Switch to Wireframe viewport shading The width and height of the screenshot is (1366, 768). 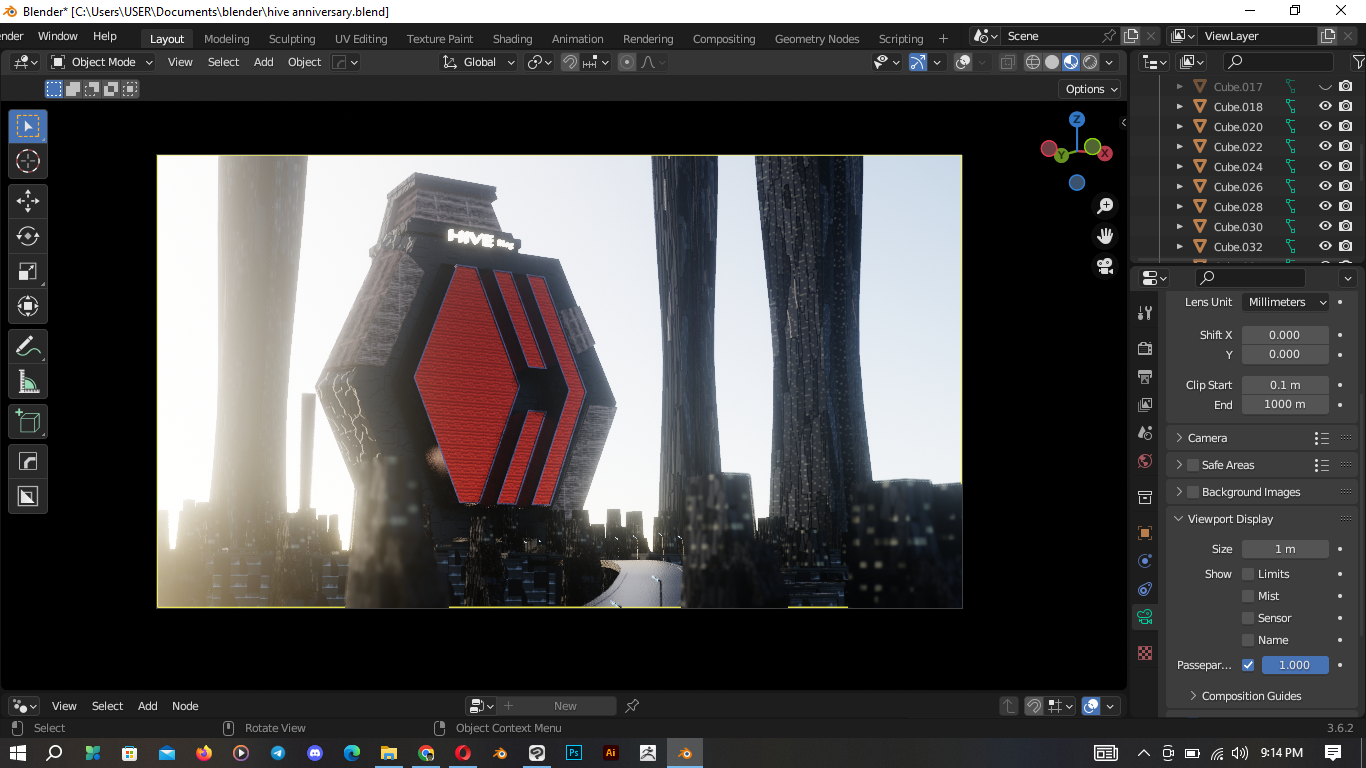[1033, 62]
